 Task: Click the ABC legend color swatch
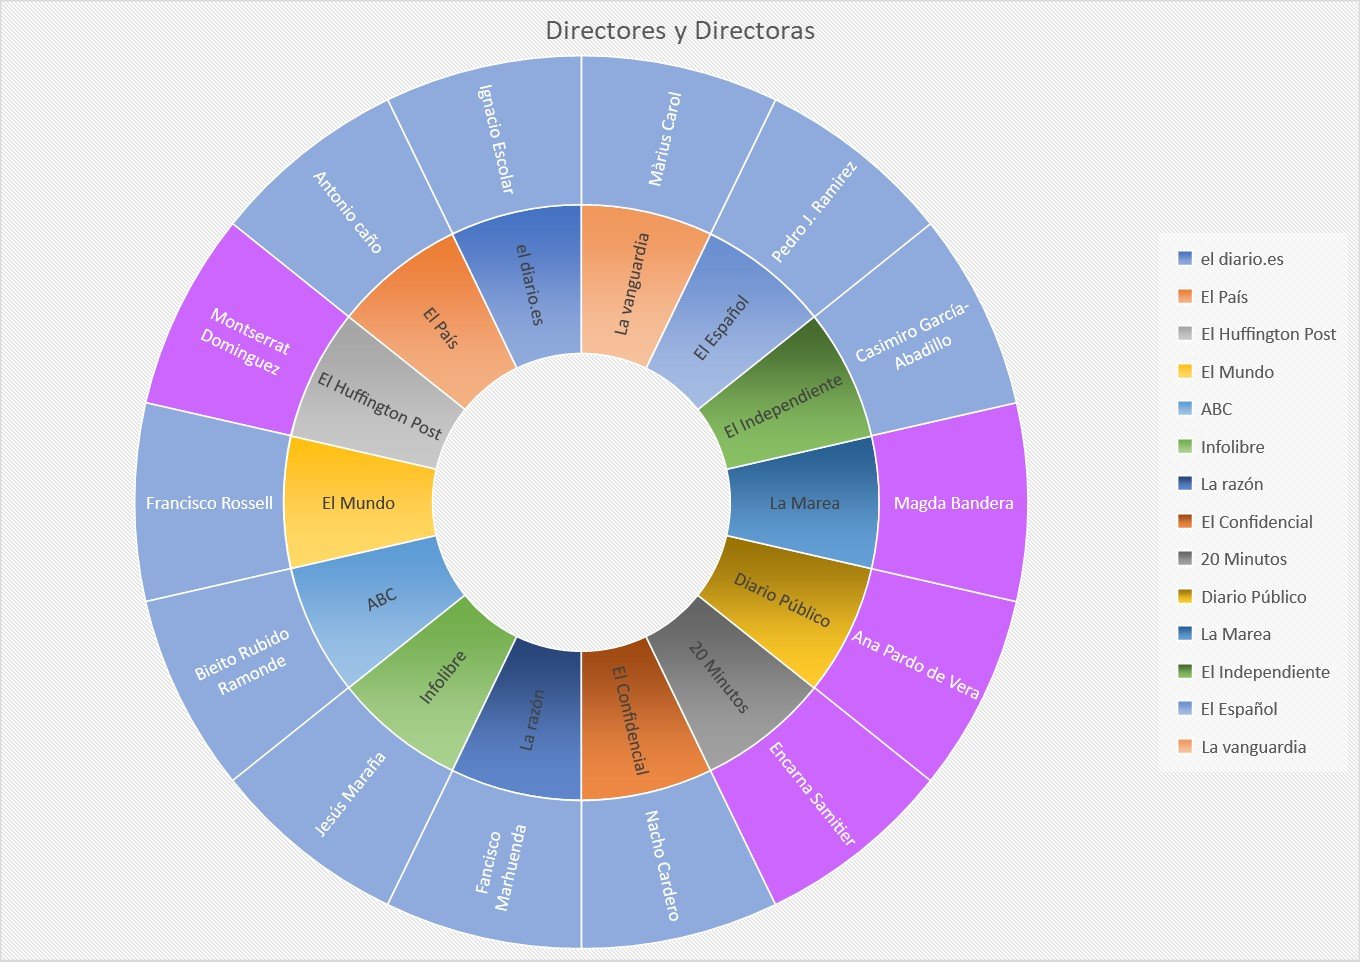click(1185, 409)
